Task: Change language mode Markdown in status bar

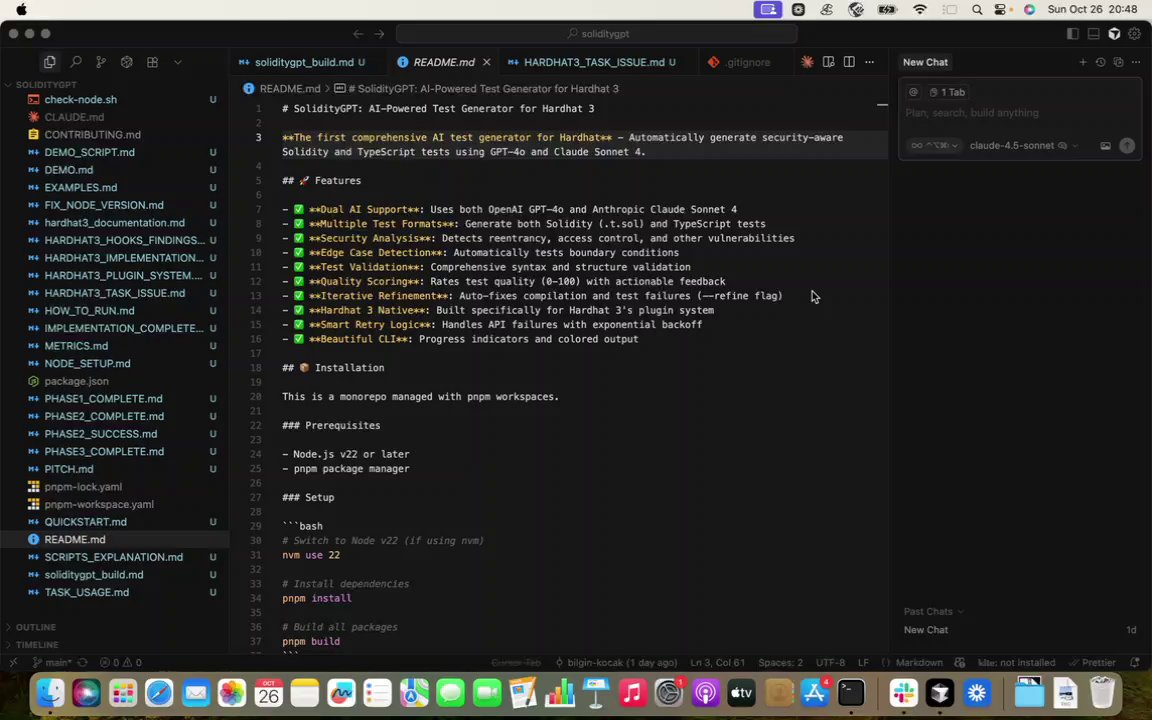Action: click(x=919, y=662)
